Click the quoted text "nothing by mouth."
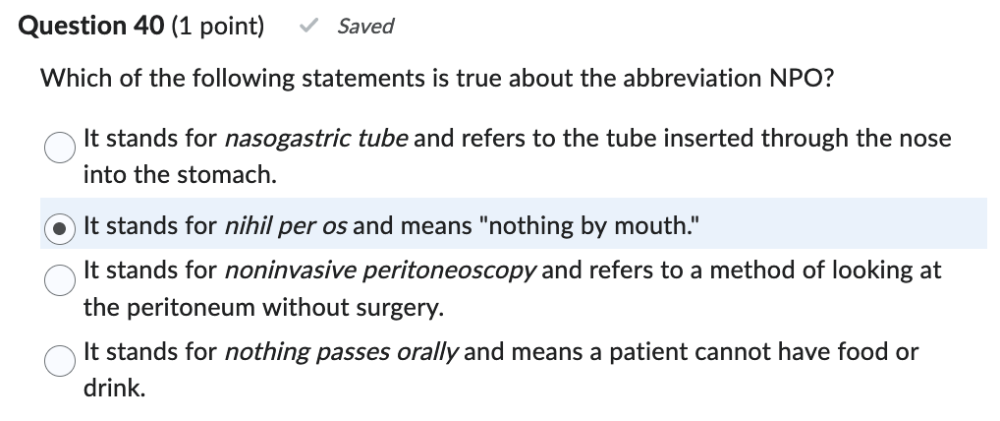This screenshot has height=421, width=1000. (586, 226)
